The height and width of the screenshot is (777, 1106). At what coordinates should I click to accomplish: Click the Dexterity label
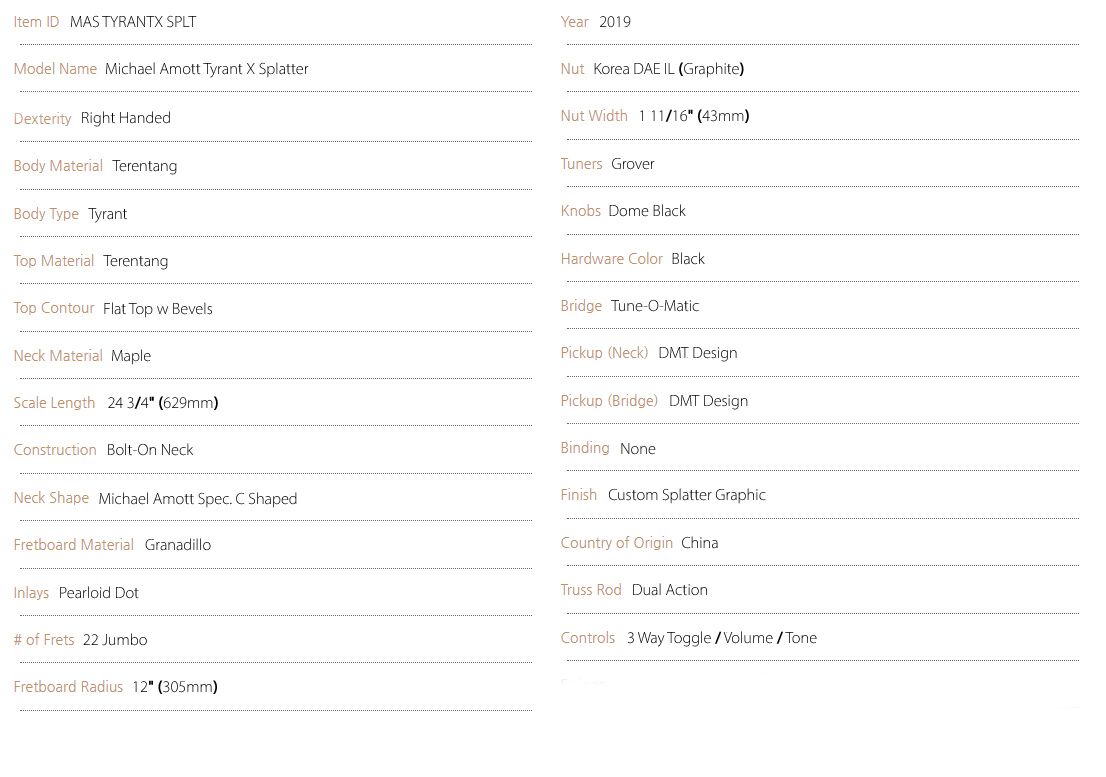(42, 118)
